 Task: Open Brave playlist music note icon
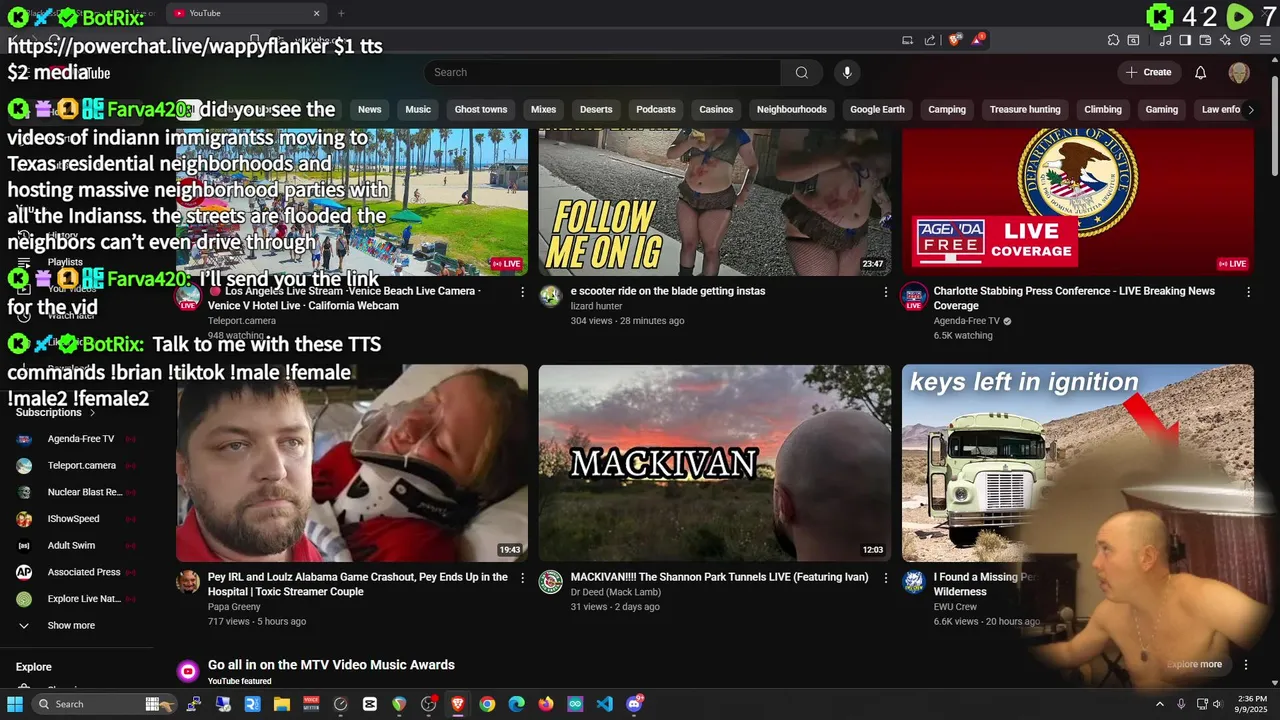click(1166, 40)
